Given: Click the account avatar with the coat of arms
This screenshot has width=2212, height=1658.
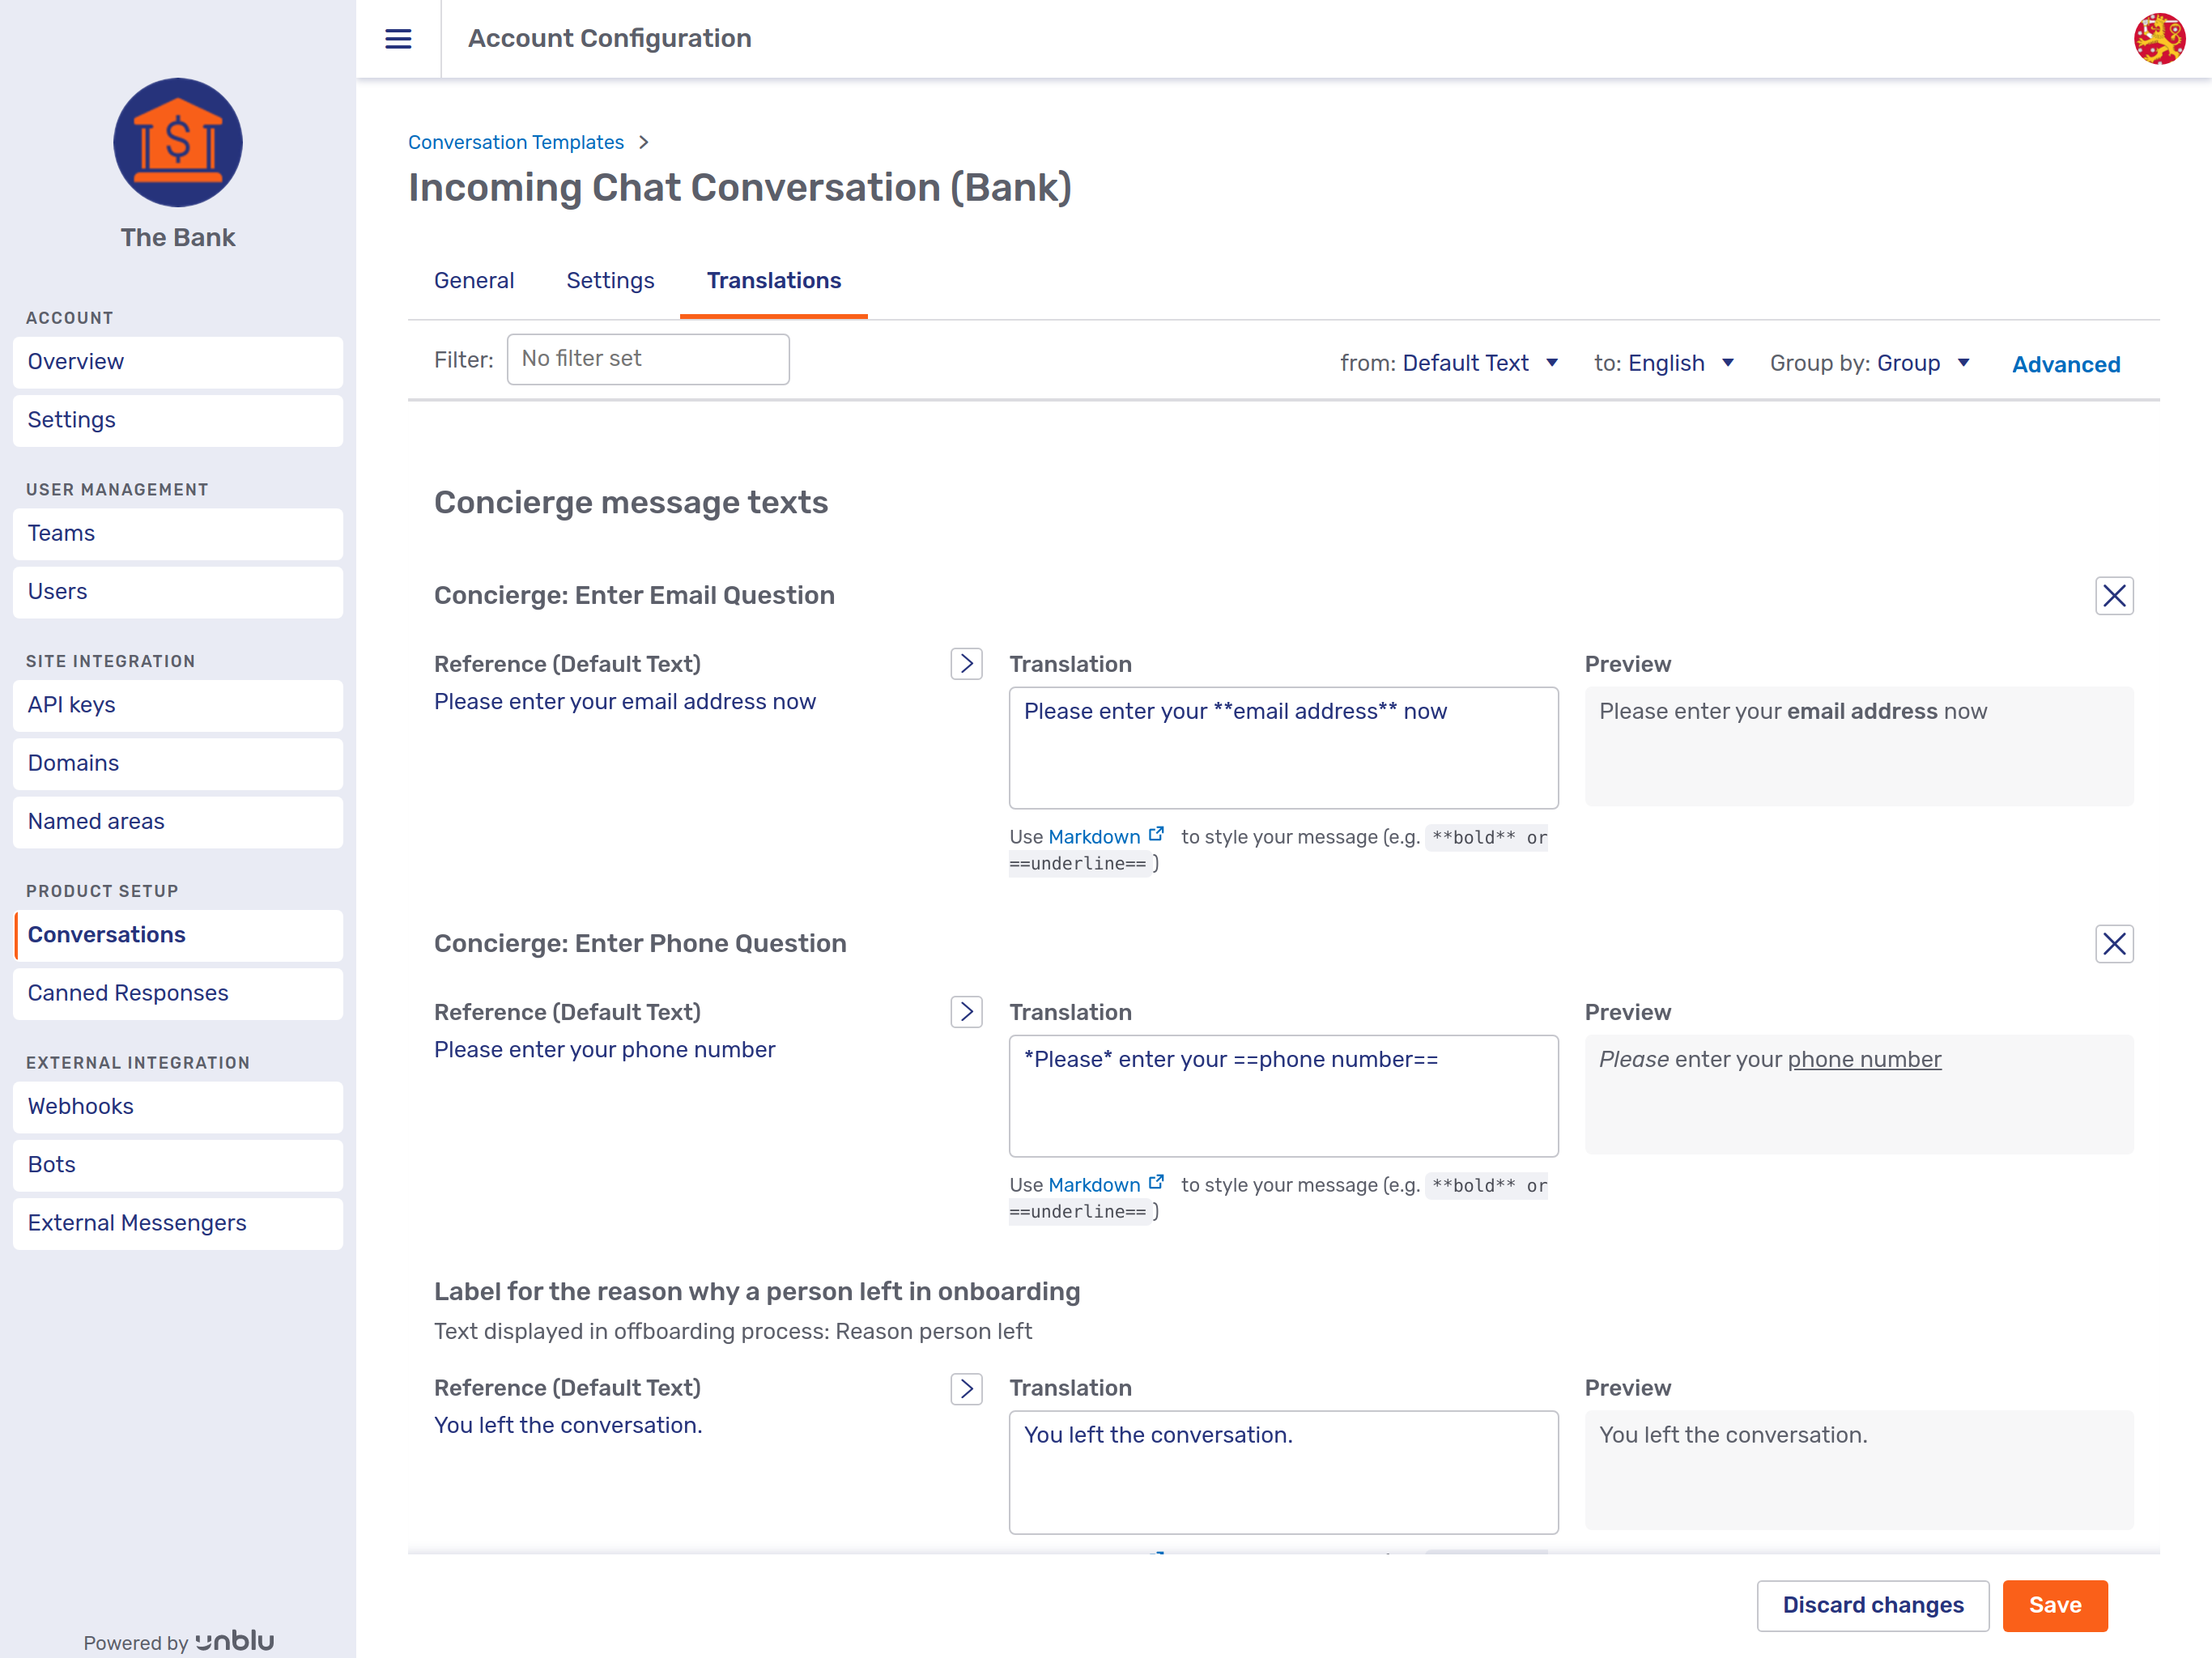Looking at the screenshot, I should [x=2160, y=40].
